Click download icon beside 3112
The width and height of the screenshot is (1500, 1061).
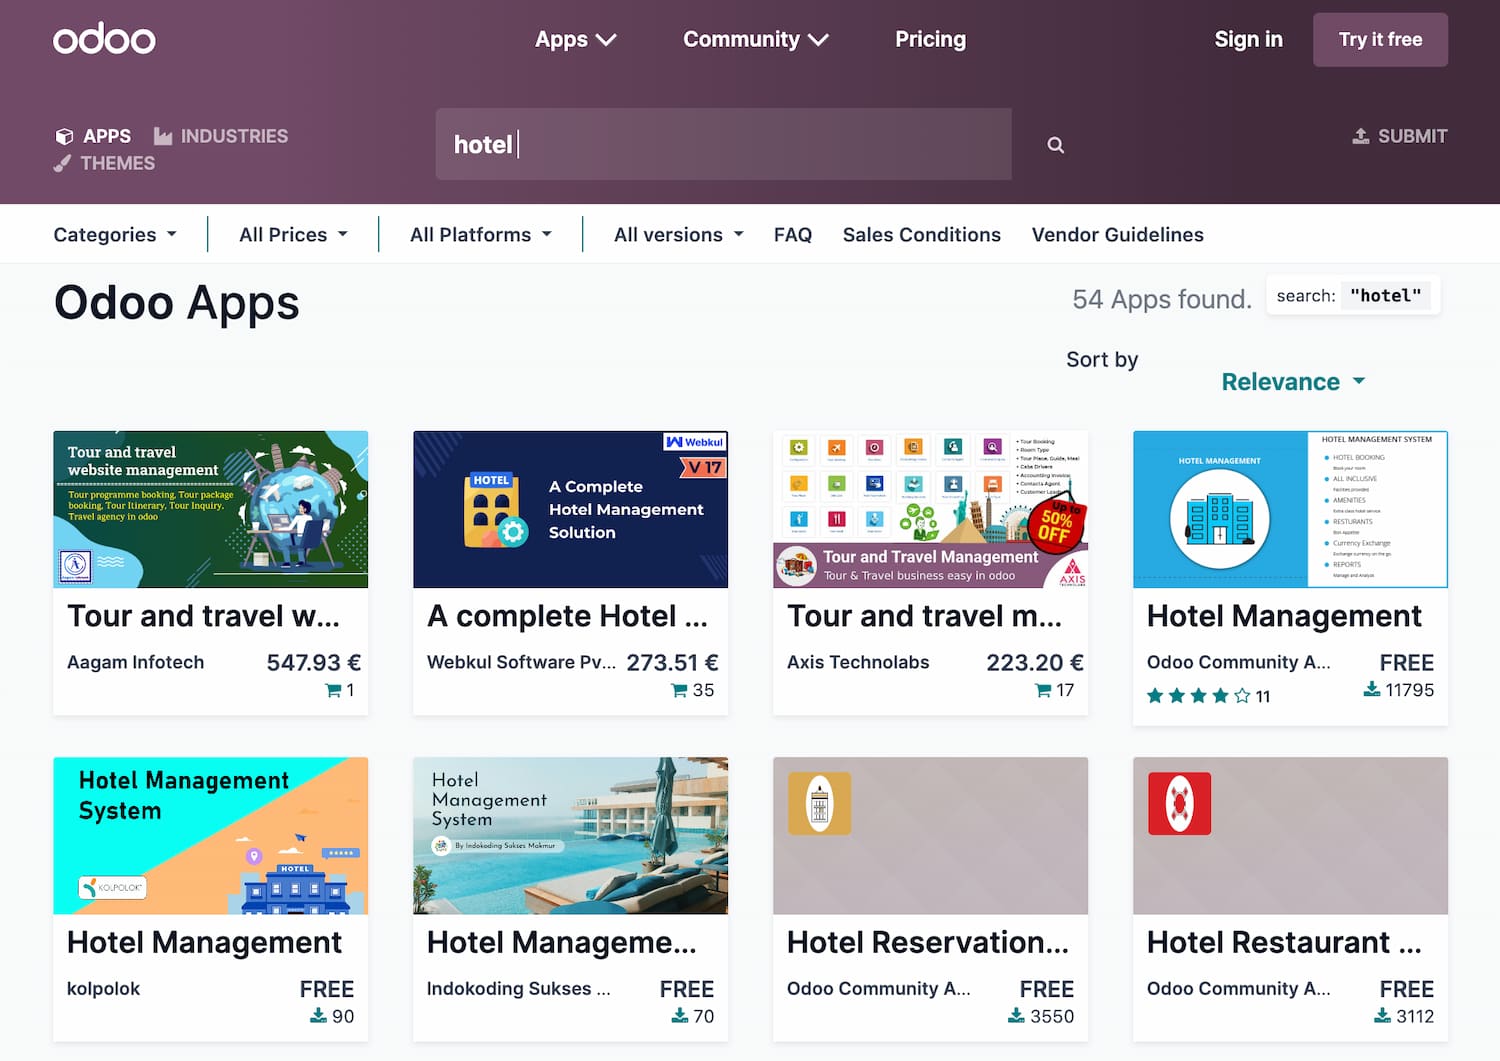pos(1382,1015)
